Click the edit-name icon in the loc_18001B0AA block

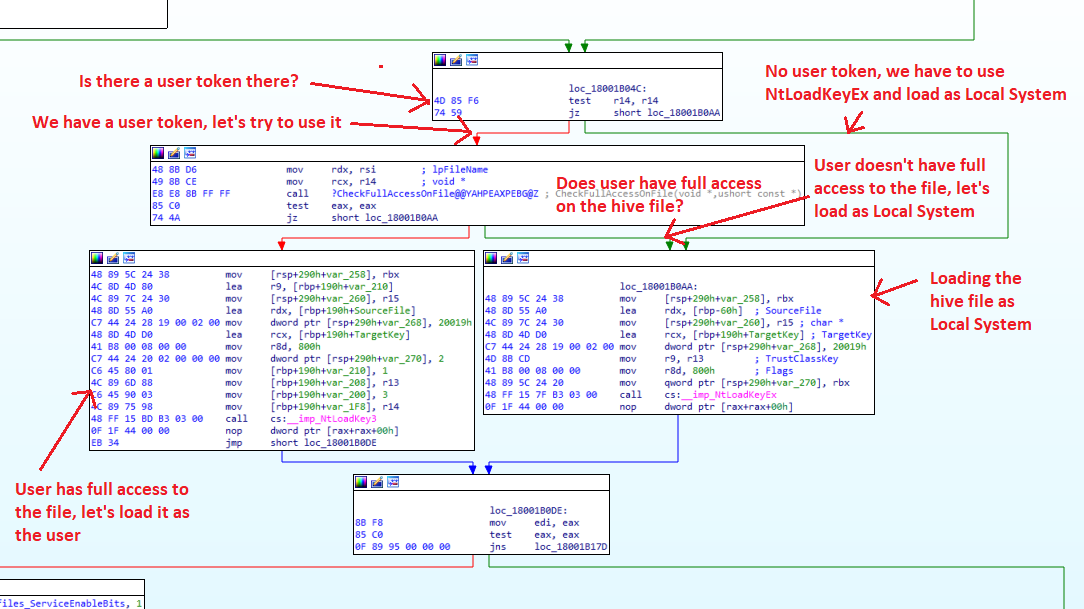[x=507, y=259]
